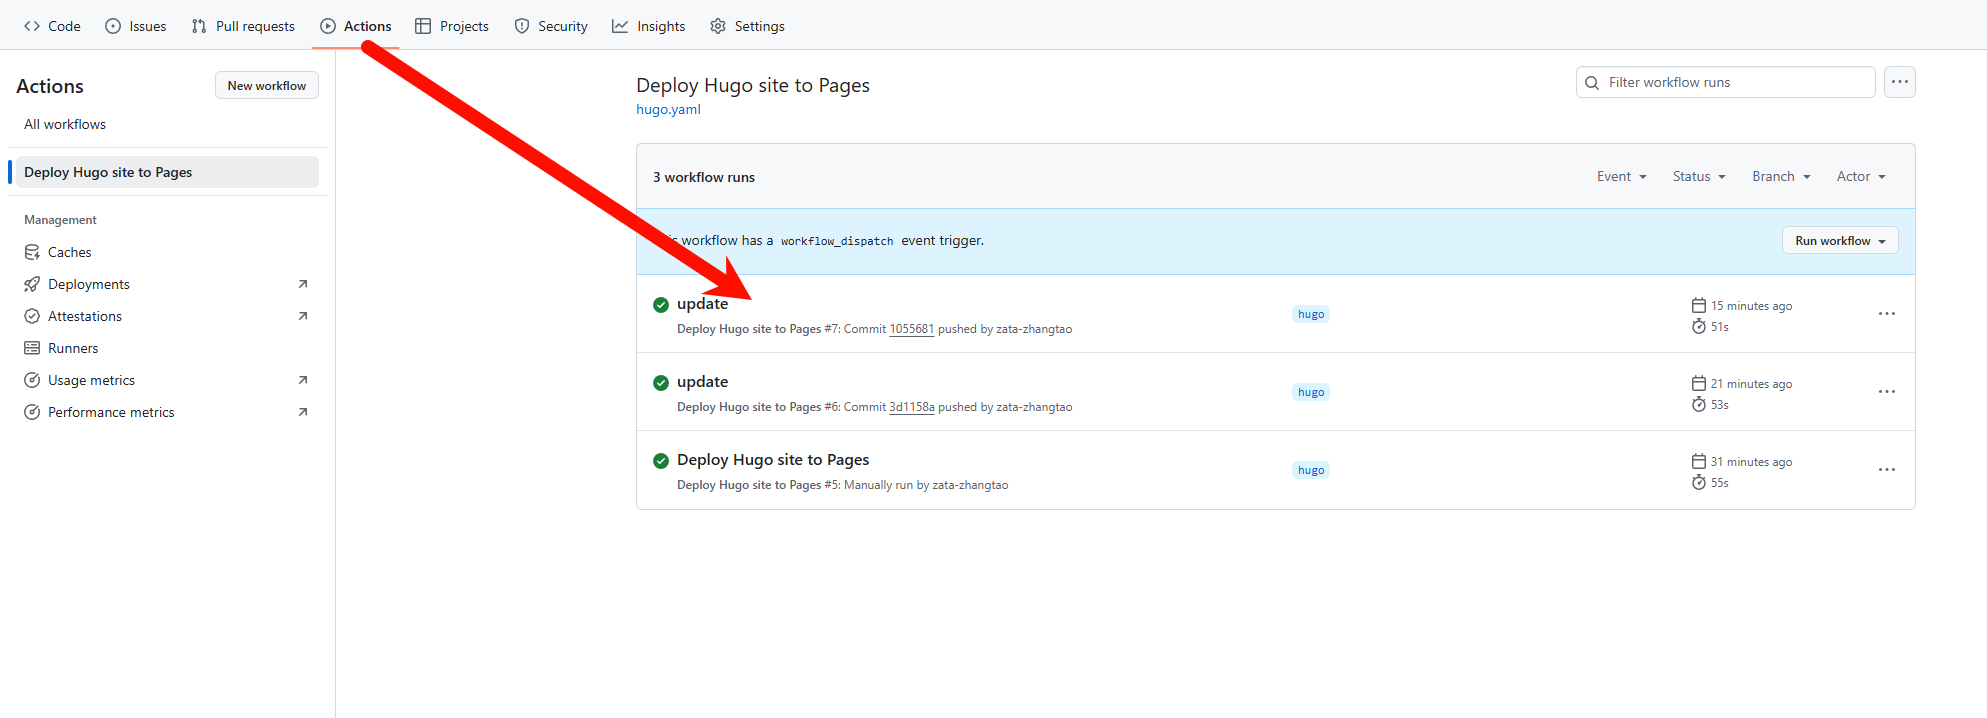Image resolution: width=1987 pixels, height=718 pixels.
Task: Click the Performance metrics meter icon
Action: click(x=32, y=412)
